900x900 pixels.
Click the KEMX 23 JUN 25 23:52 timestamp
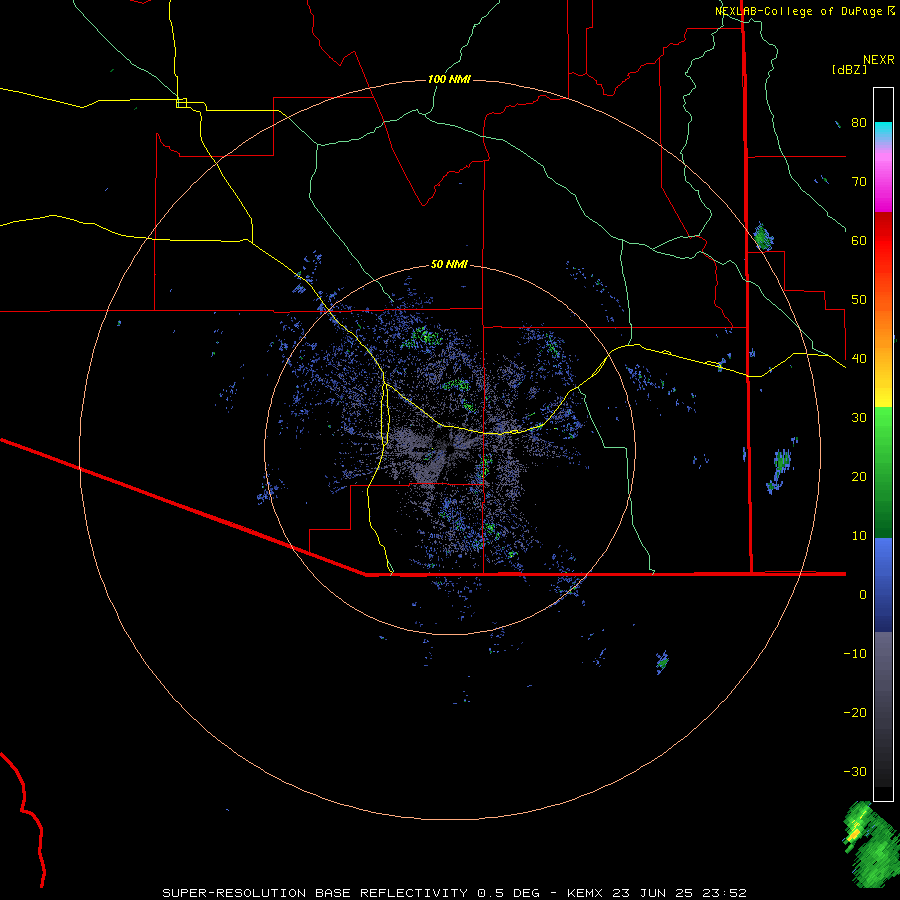(657, 893)
